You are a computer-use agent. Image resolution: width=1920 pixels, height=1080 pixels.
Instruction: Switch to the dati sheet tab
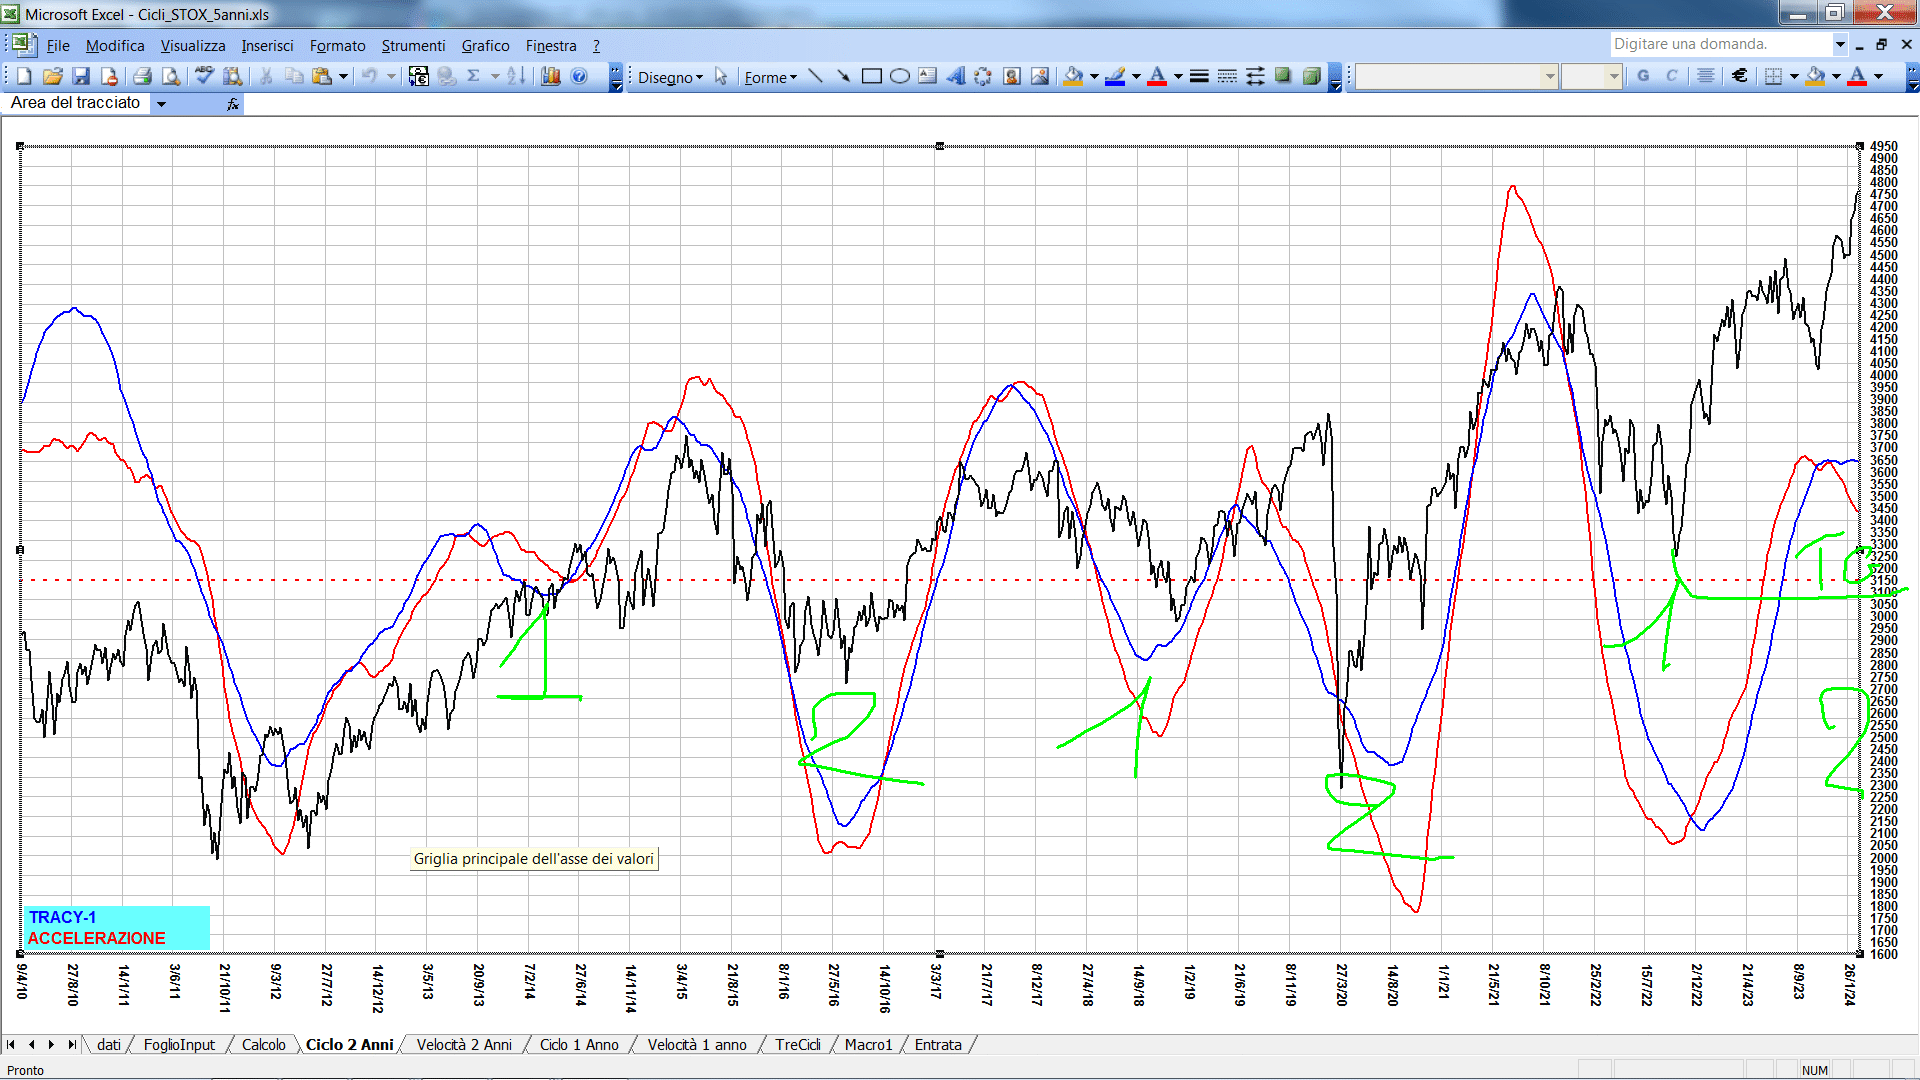[109, 1044]
